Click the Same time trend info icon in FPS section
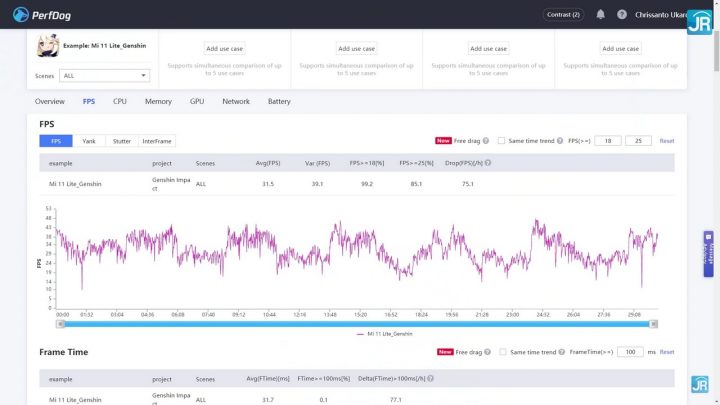Viewport: 720px width, 405px height. (x=560, y=141)
